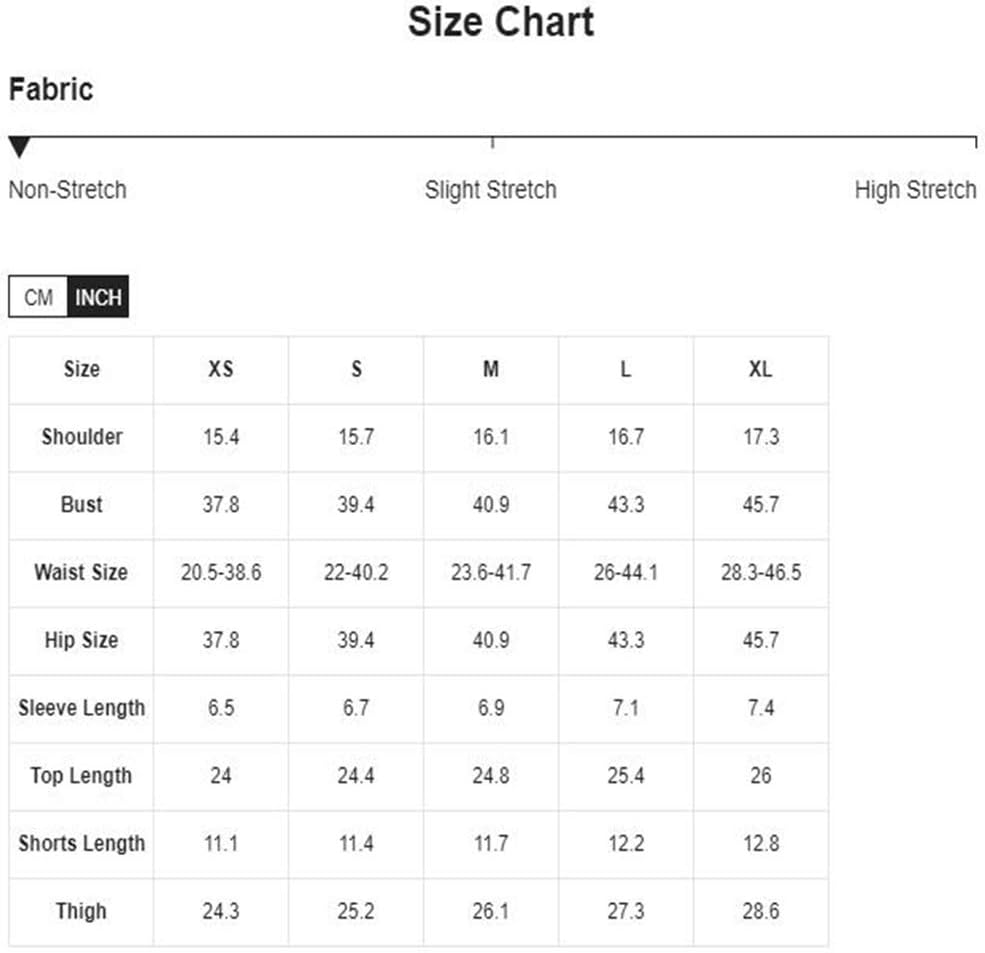This screenshot has height=953, width=985.
Task: Click the Shoulder row label
Action: tap(82, 437)
